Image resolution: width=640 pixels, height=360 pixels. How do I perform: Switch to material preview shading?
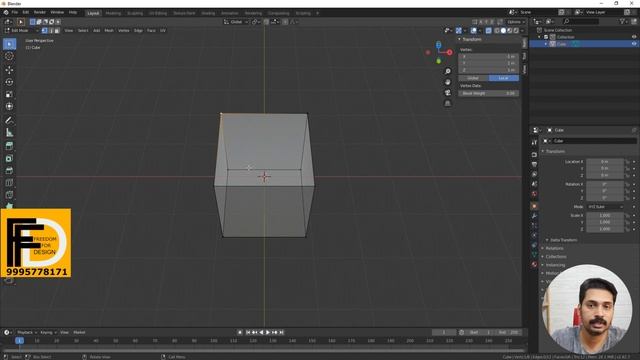pyautogui.click(x=510, y=31)
